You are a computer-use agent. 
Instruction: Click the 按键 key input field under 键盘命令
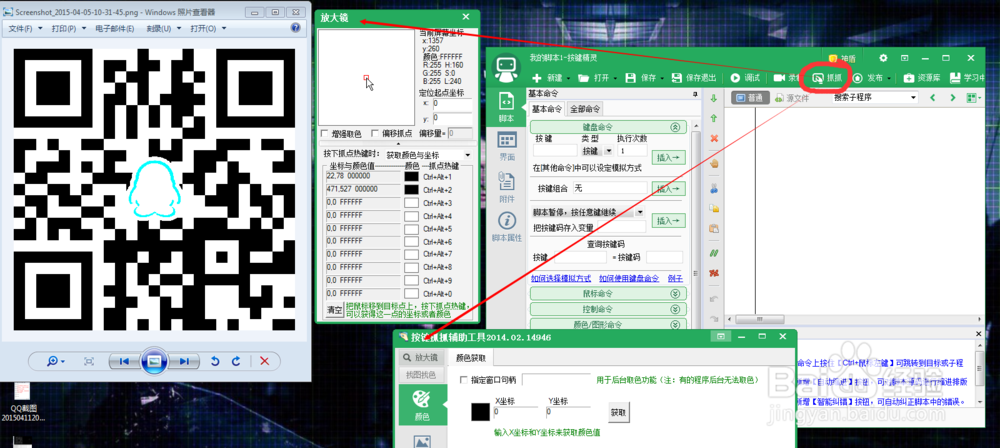[555, 151]
